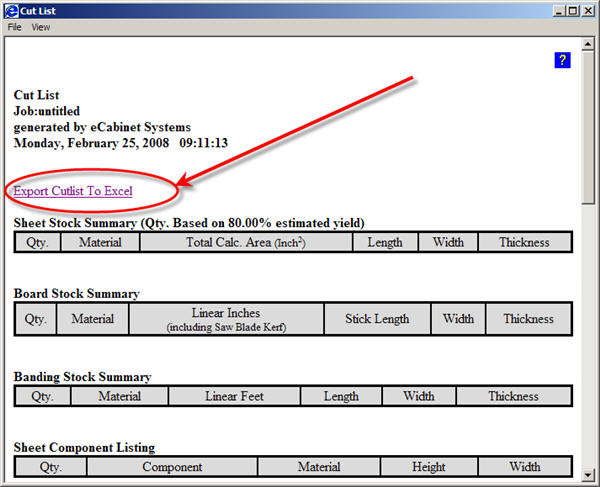Select the 'Cut List' heading text
This screenshot has height=487, width=600.
tap(36, 95)
